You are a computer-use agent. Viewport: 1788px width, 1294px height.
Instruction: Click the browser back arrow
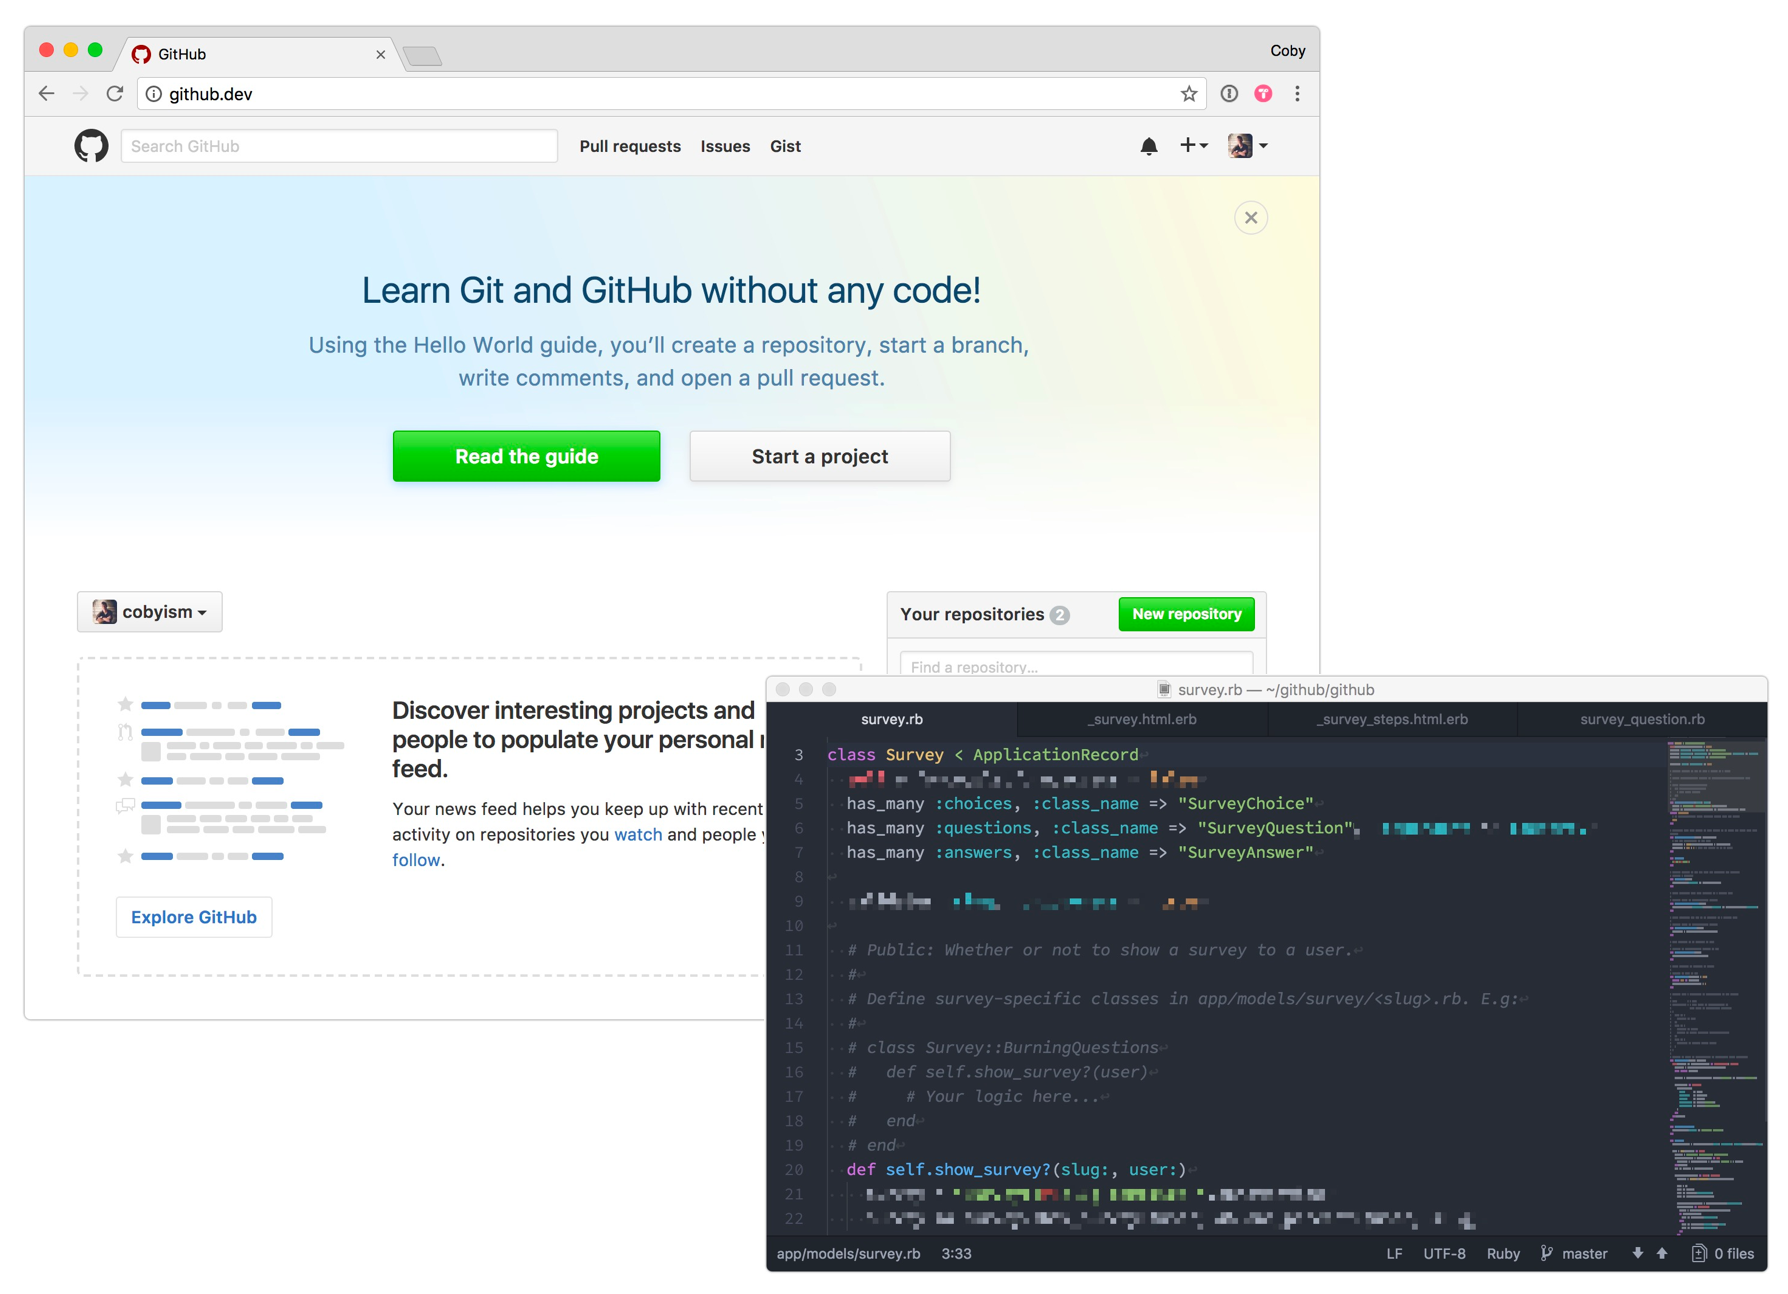[46, 94]
